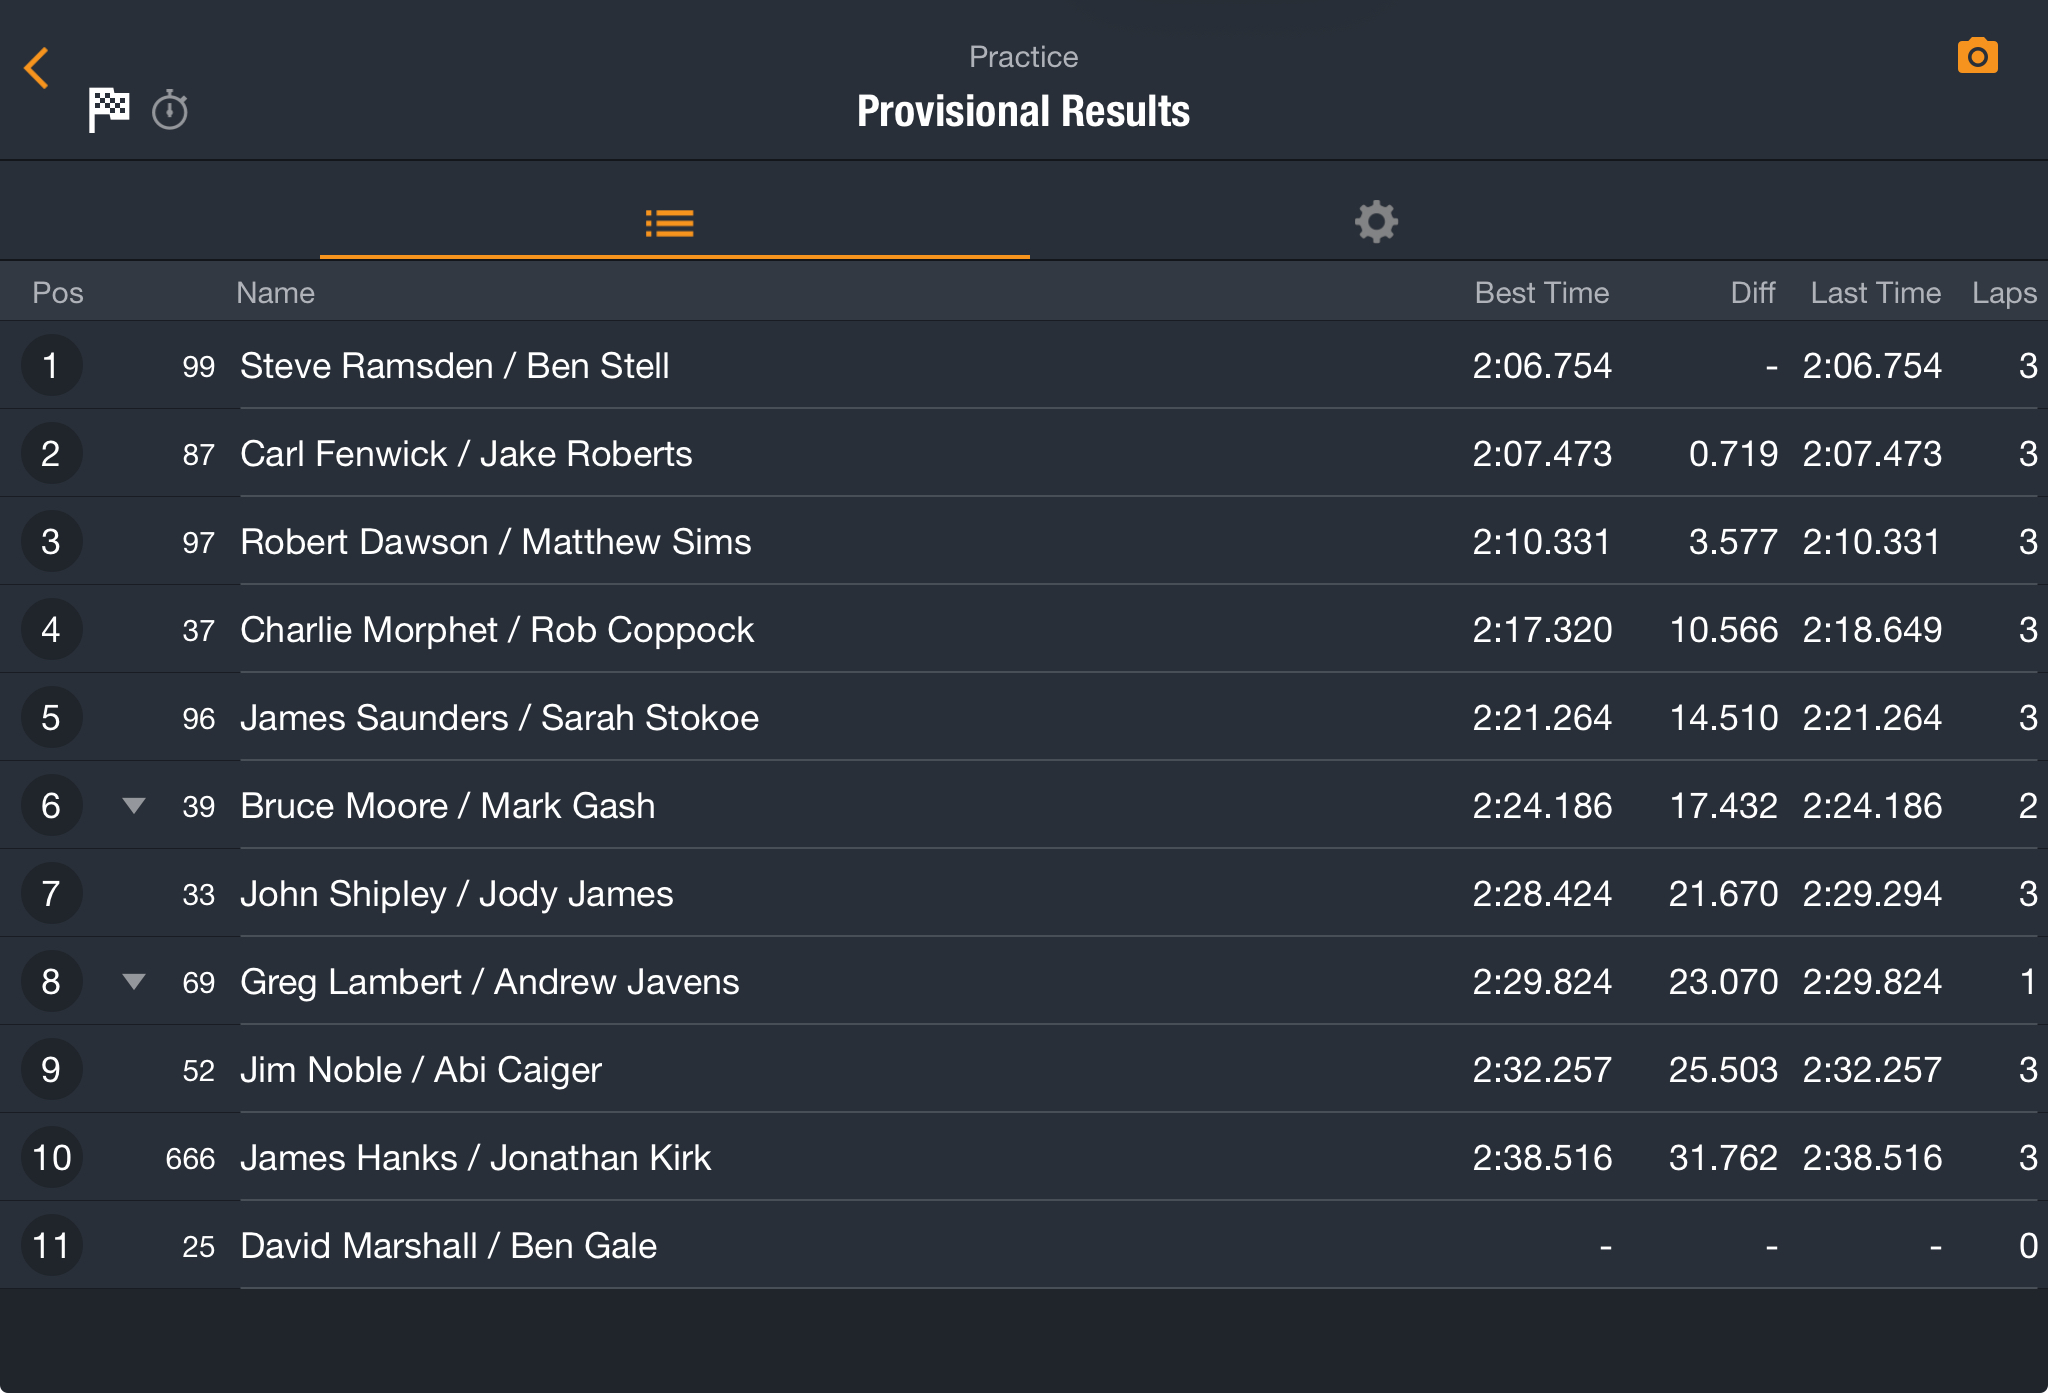This screenshot has width=2048, height=1393.
Task: Sort by the Best Time column header
Action: 1541,293
